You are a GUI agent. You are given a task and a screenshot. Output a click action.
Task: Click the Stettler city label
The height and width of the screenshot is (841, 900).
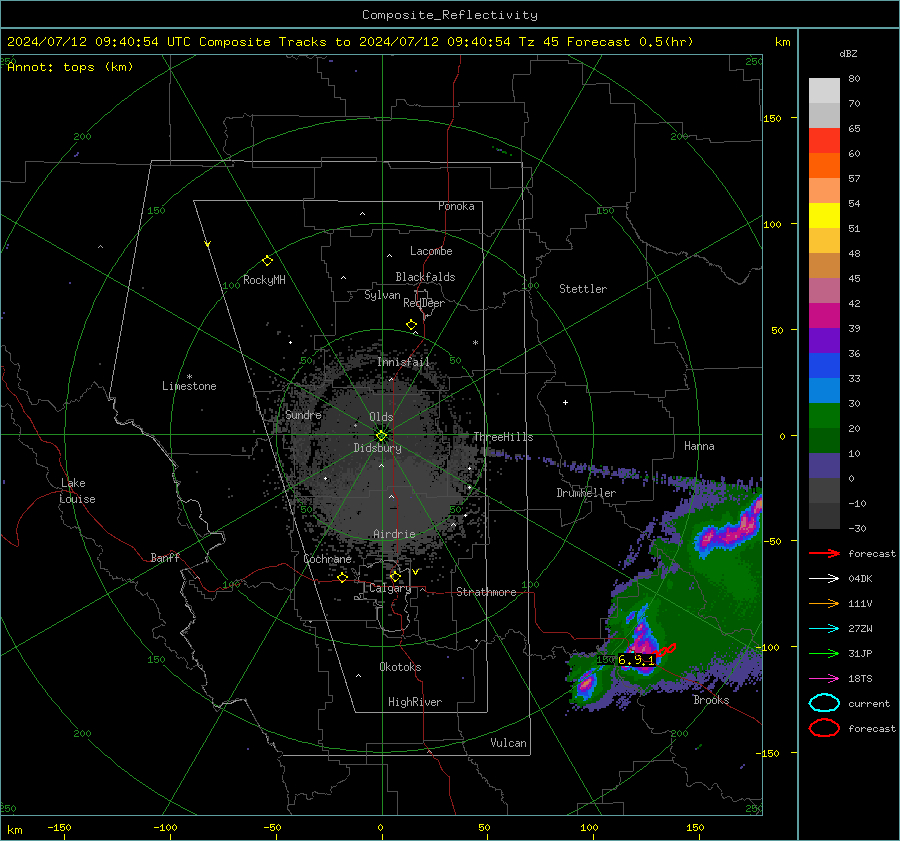click(583, 289)
